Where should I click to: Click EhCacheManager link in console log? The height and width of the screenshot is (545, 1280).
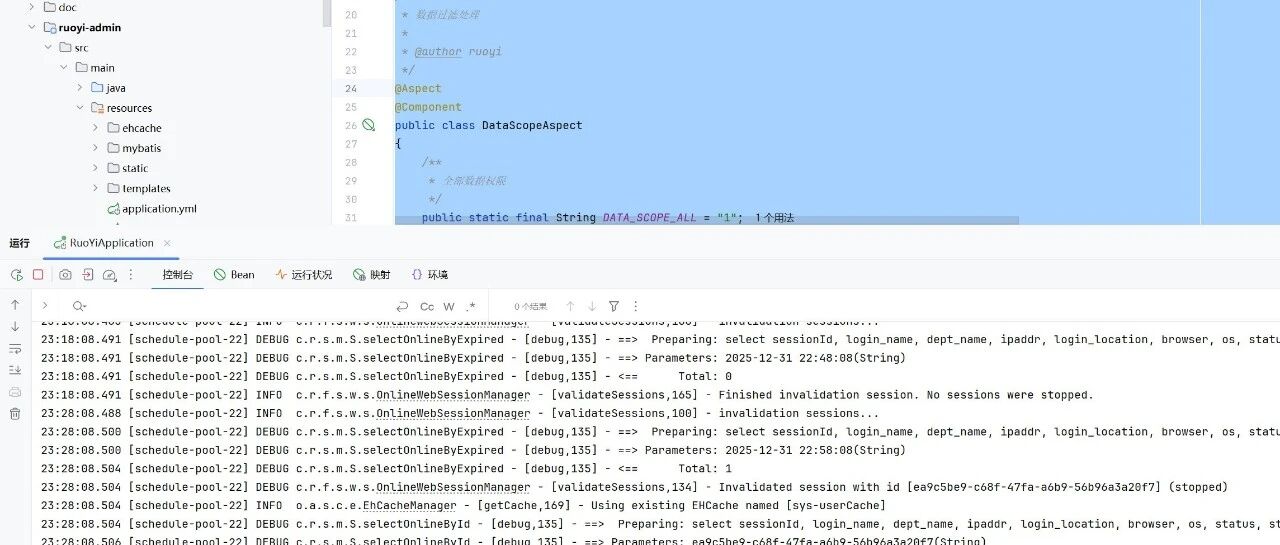pyautogui.click(x=409, y=506)
